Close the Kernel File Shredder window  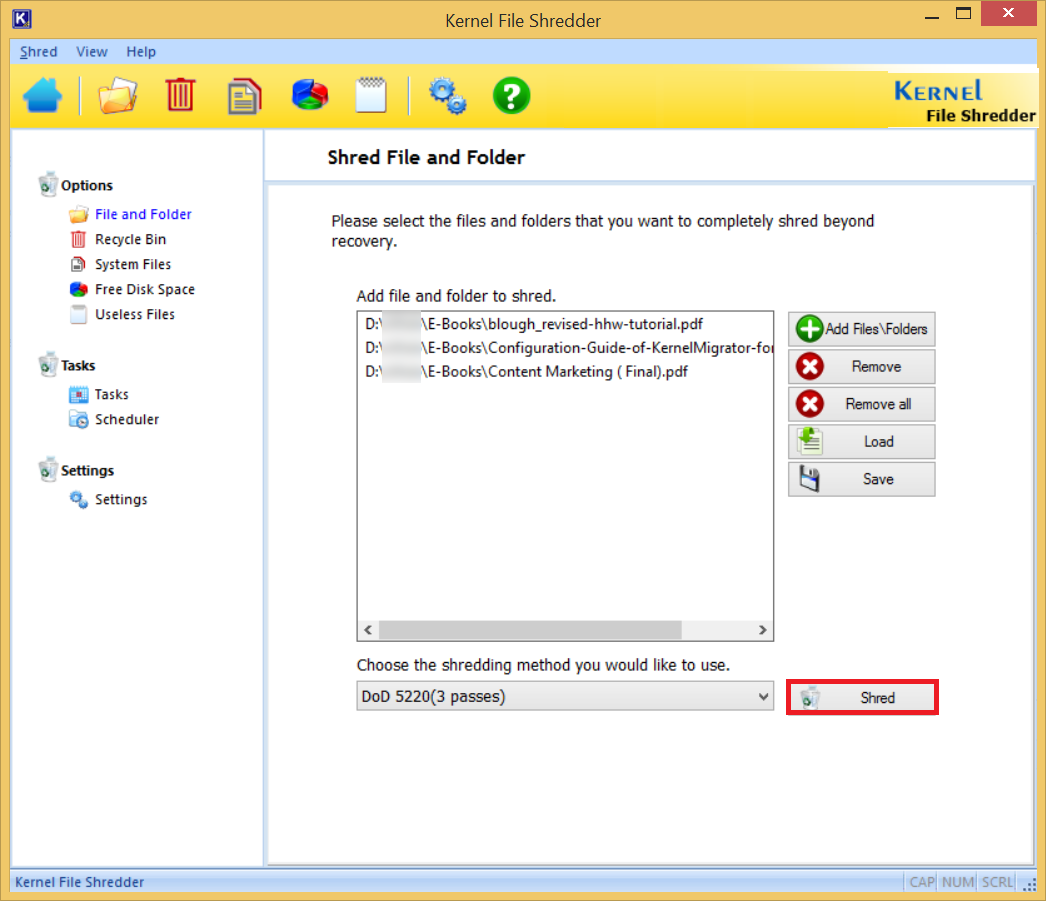(x=1008, y=14)
